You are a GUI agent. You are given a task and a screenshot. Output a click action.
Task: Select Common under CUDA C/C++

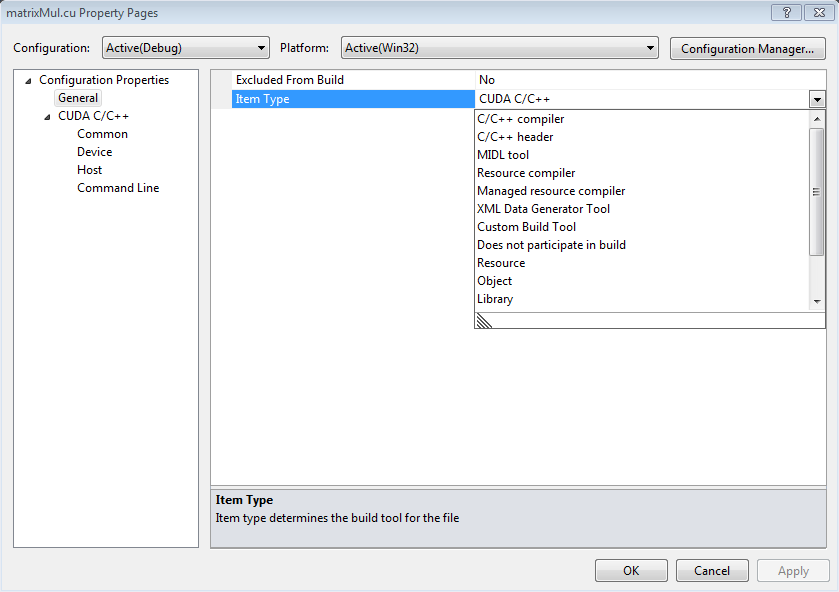101,133
